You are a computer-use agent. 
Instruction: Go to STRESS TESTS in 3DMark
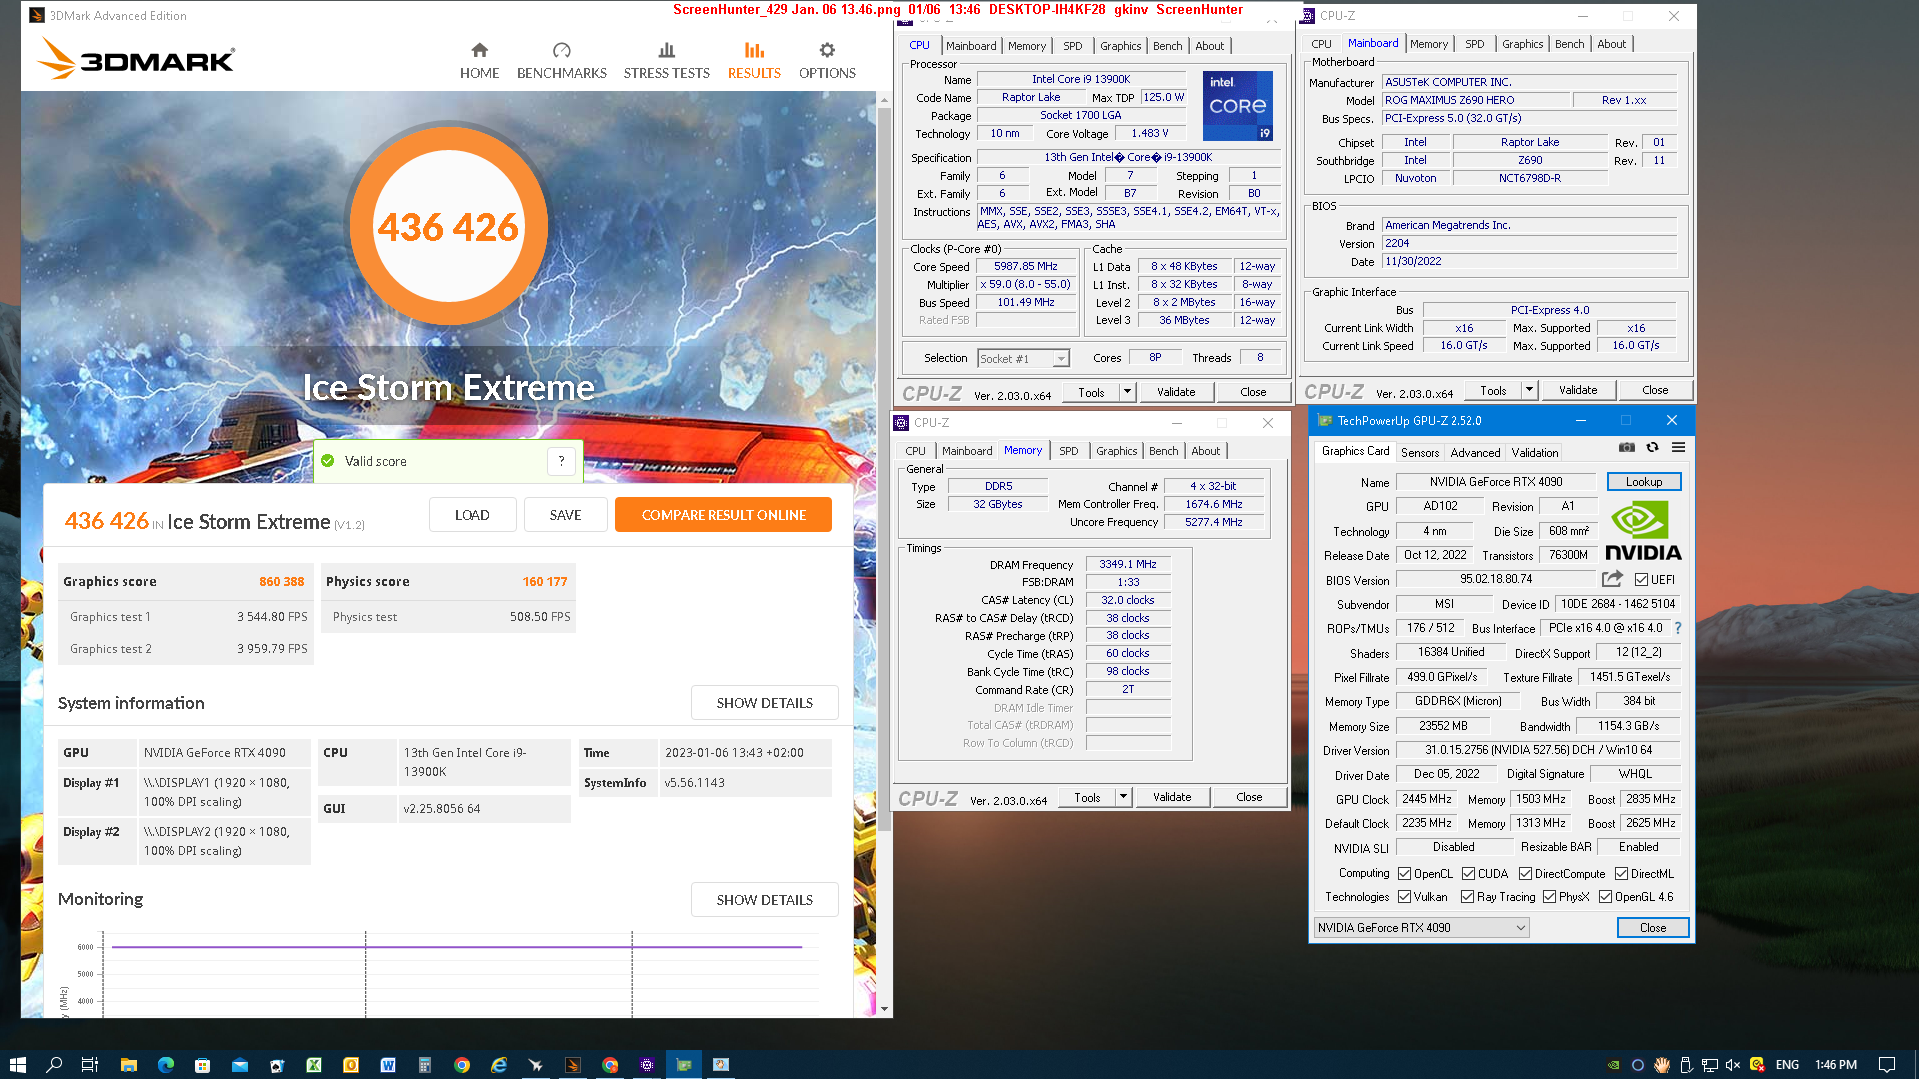click(x=666, y=61)
